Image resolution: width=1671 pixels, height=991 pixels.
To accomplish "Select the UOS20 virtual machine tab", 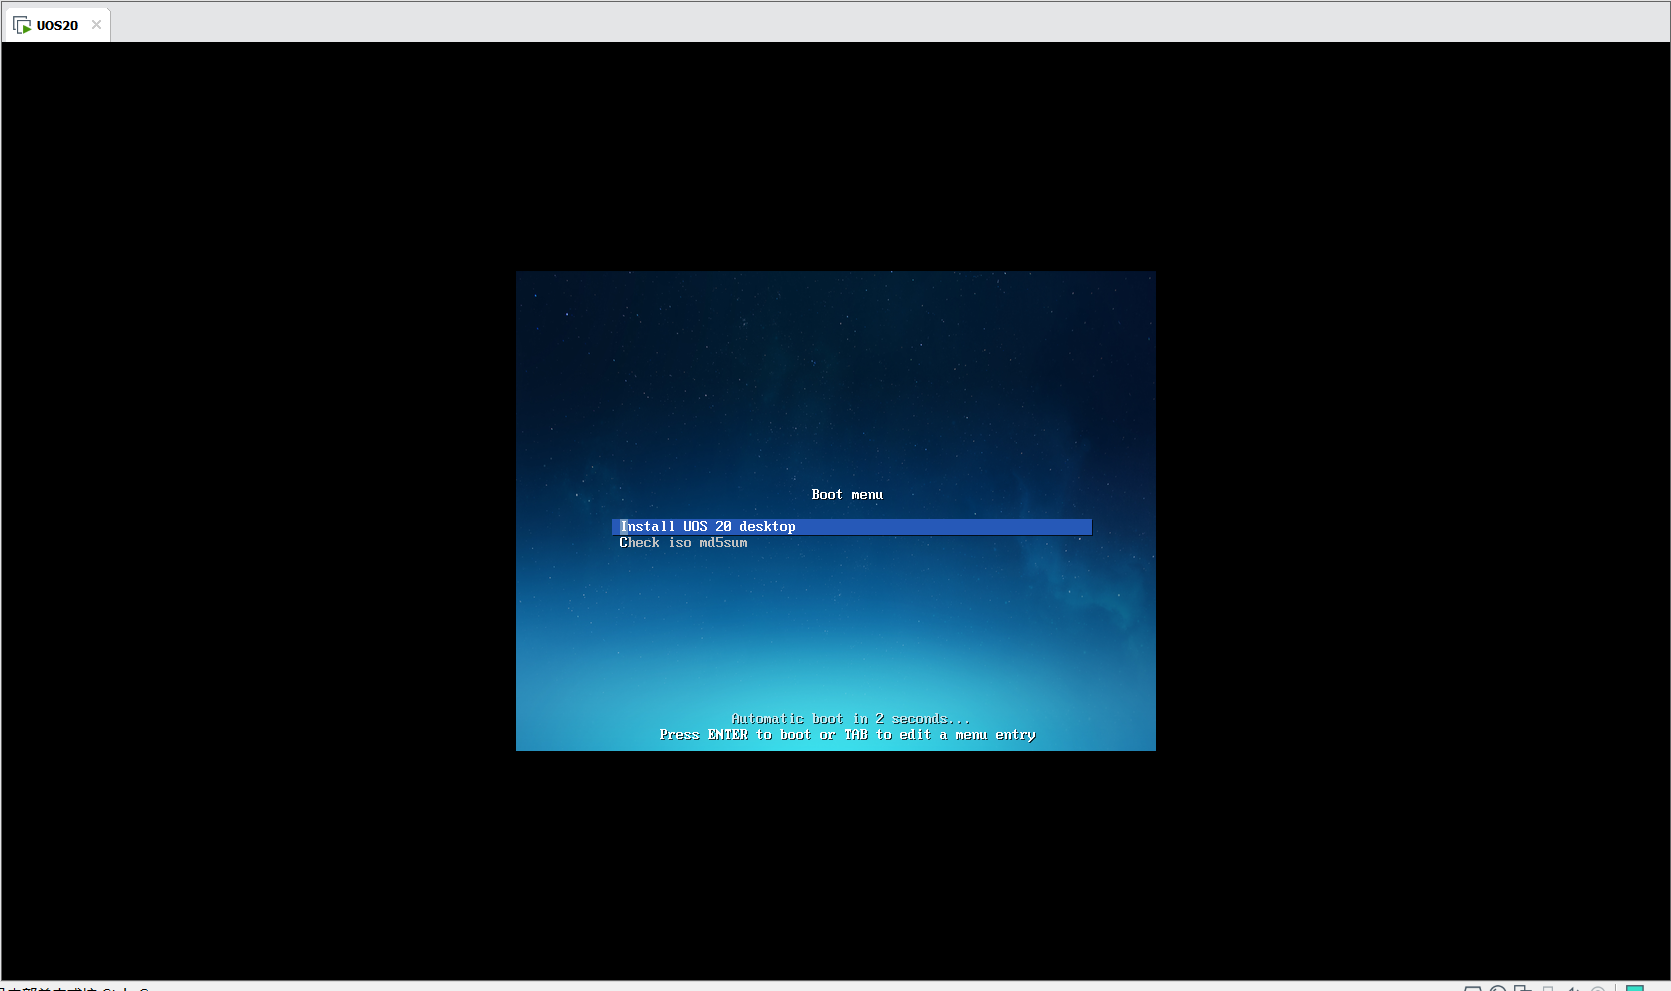I will point(57,25).
